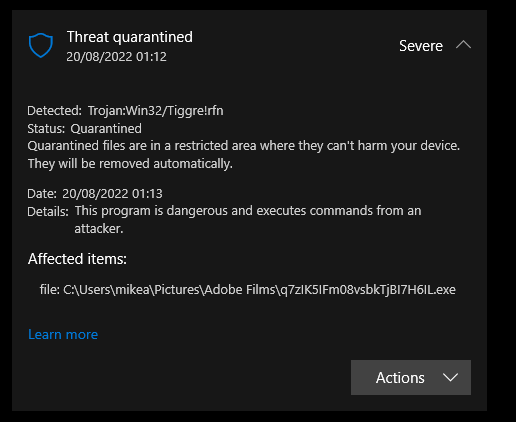The image size is (516, 422).
Task: Select the Severe severity label
Action: (x=421, y=46)
